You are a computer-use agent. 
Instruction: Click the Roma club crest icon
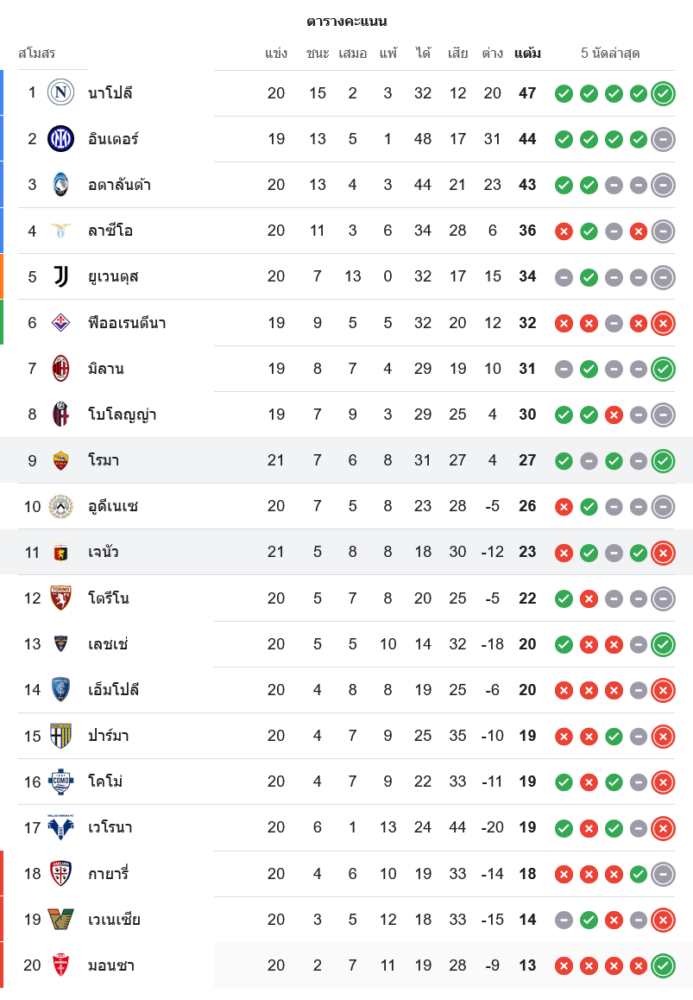(x=61, y=461)
